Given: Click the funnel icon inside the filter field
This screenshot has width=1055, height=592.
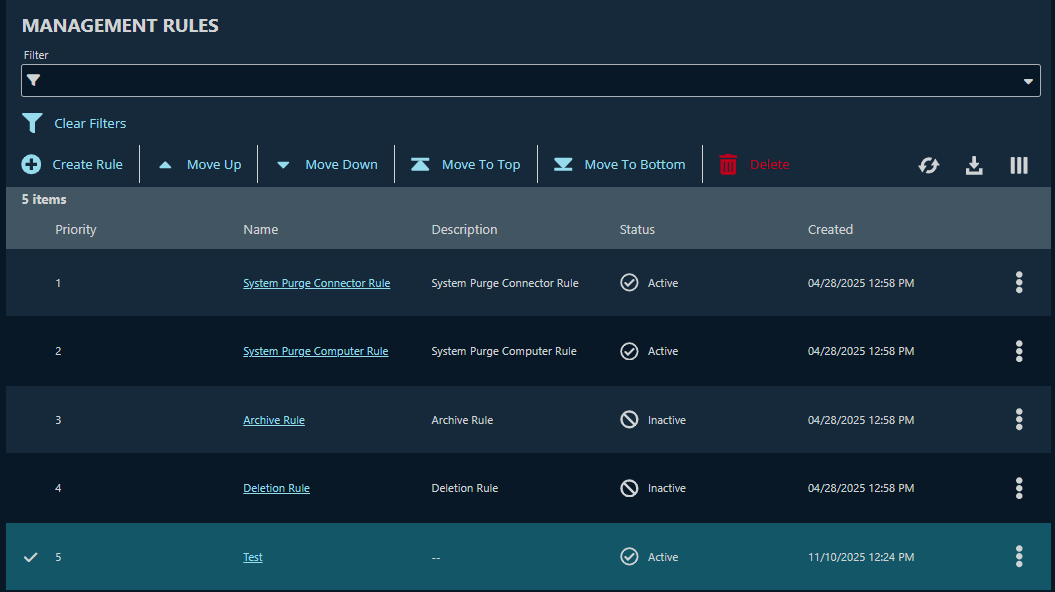Looking at the screenshot, I should click(x=34, y=80).
